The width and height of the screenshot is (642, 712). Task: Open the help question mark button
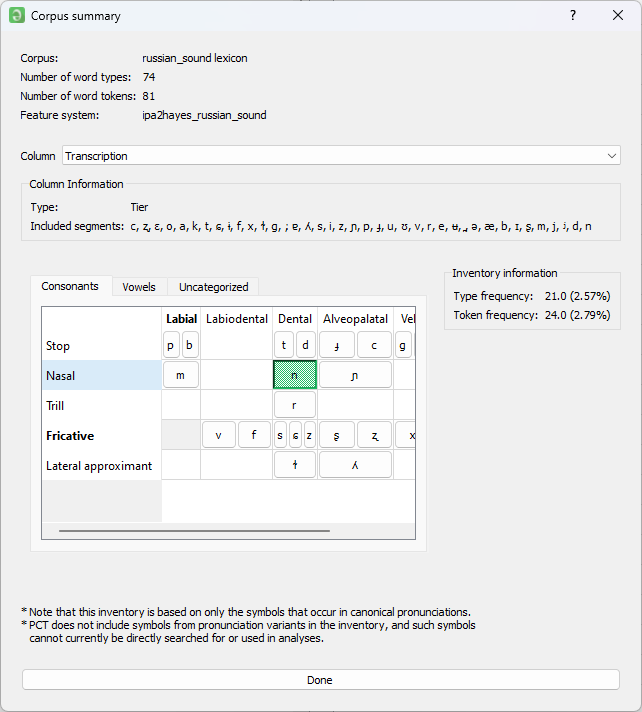point(573,15)
